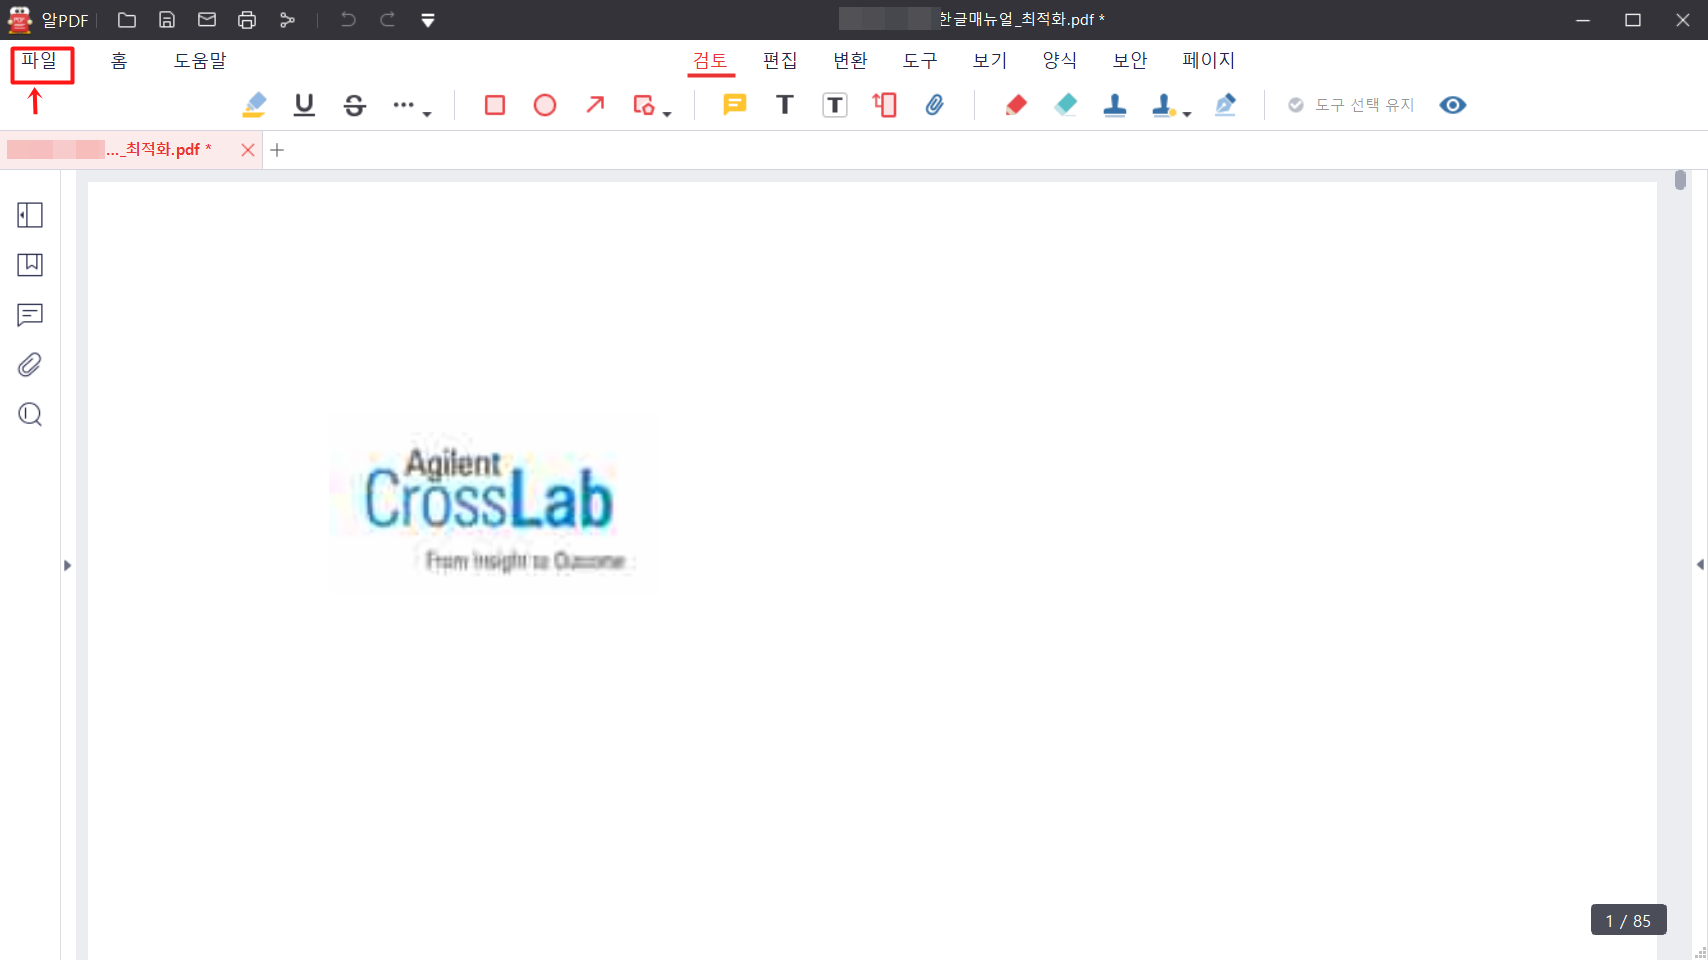
Task: Close the 최적화.pdf document tab
Action: tap(248, 150)
